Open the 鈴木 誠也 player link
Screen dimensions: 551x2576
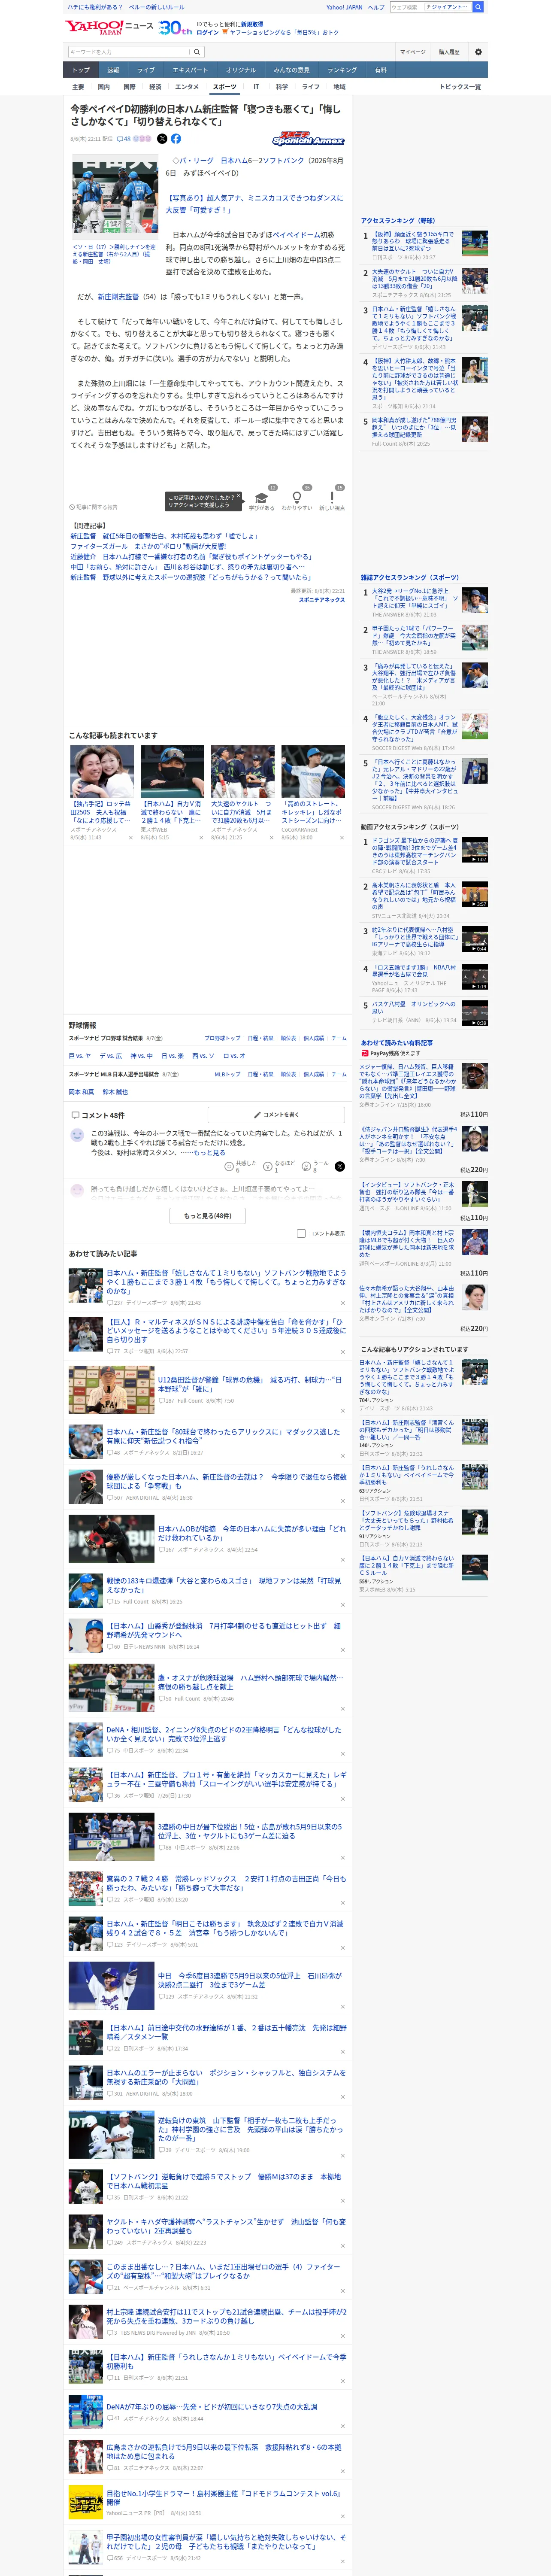click(x=115, y=1092)
